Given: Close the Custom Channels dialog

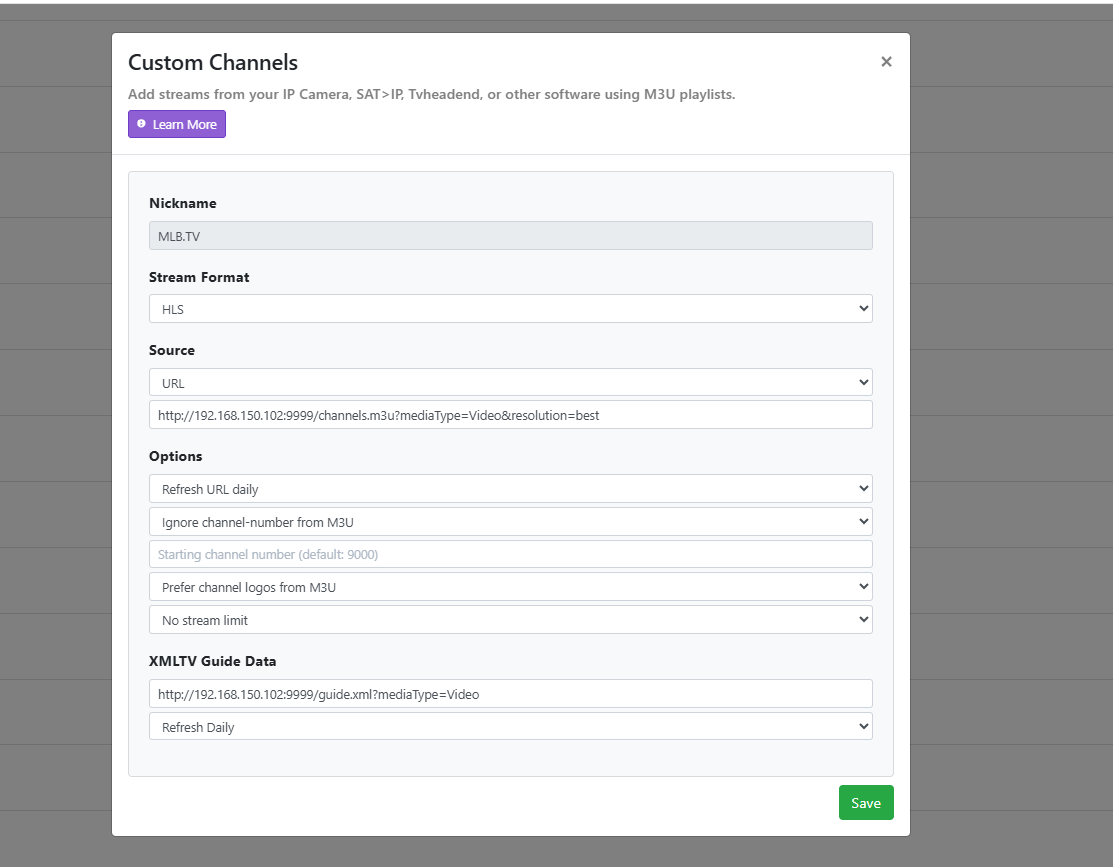Looking at the screenshot, I should click(886, 62).
